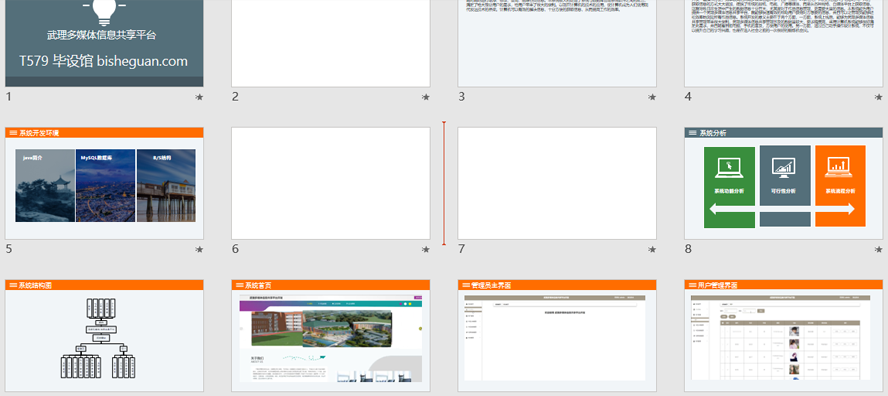Select text-filled slide 3 thumbnail
This screenshot has width=888, height=396.
(557, 43)
